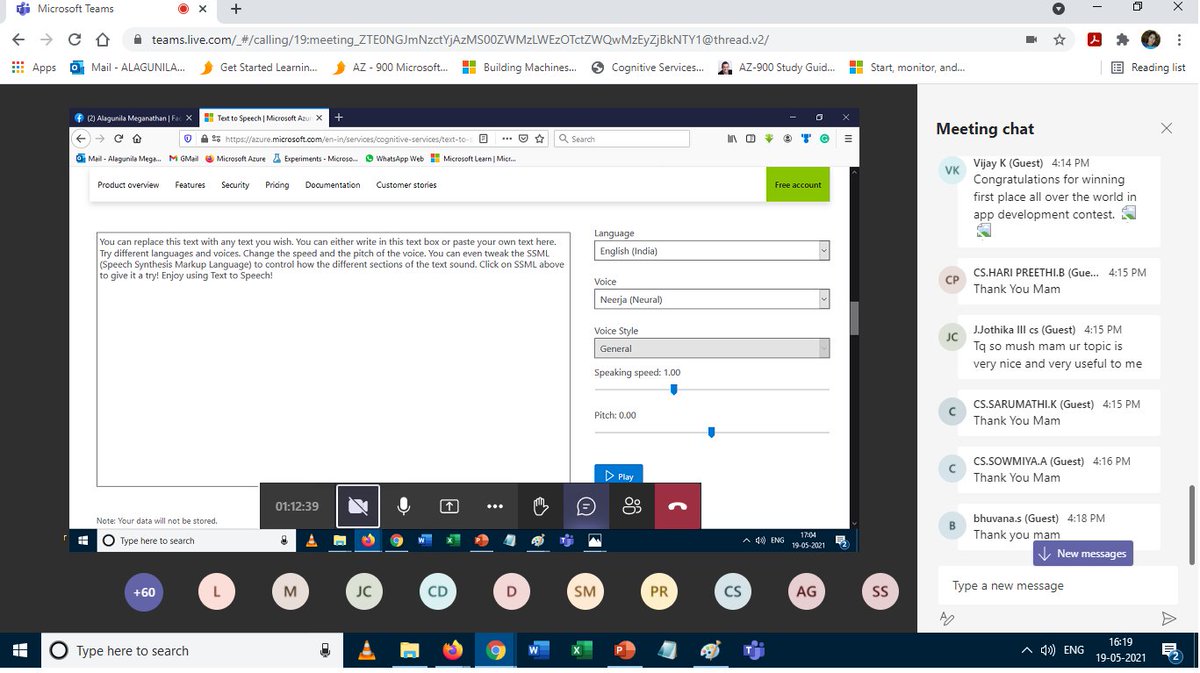Open Chrome profile avatar
The image size is (1200, 673).
point(1151,40)
